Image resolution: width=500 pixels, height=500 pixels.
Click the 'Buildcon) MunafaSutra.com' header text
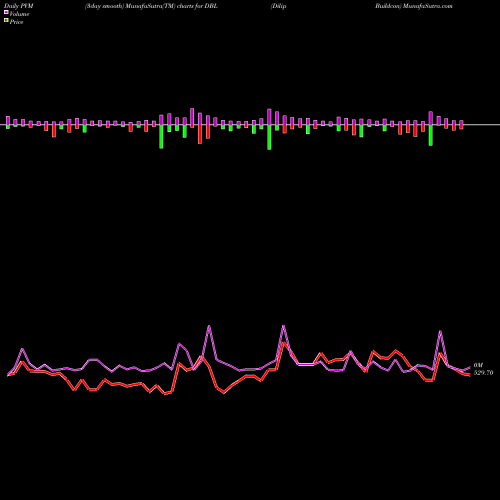pyautogui.click(x=414, y=6)
